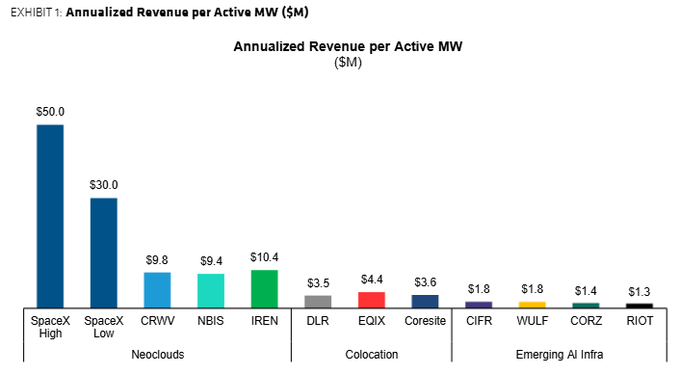Select the $1.4 value label

(x=586, y=290)
